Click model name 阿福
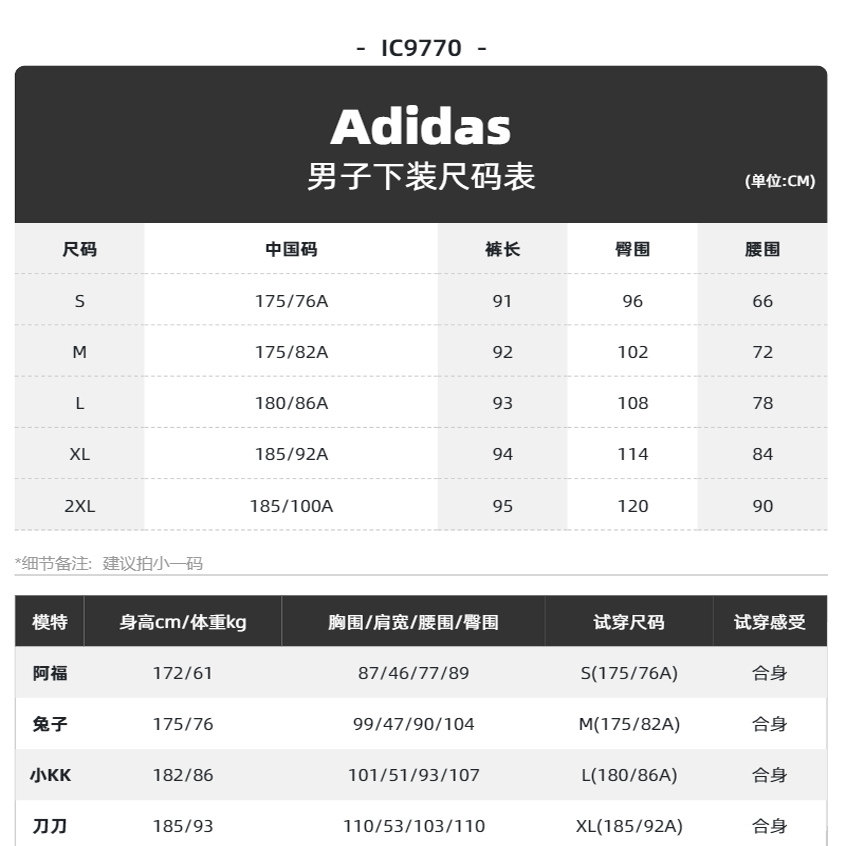This screenshot has height=846, width=846. pyautogui.click(x=50, y=673)
